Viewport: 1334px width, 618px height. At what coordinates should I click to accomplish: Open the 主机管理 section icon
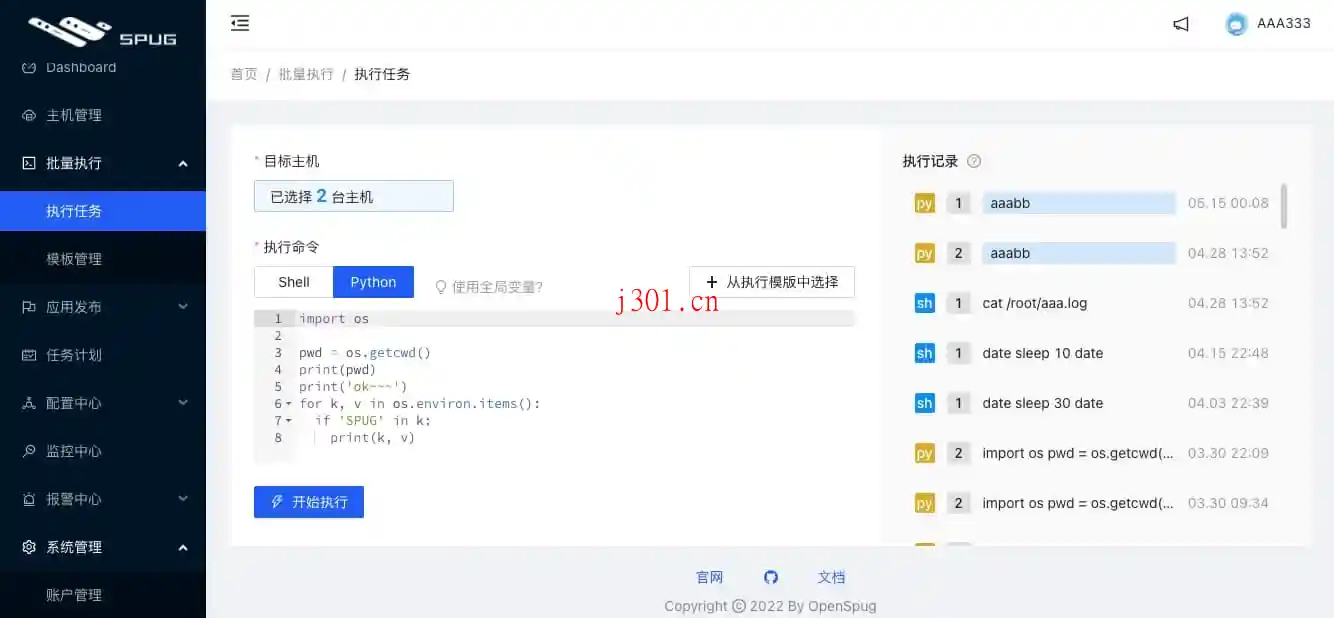click(29, 114)
